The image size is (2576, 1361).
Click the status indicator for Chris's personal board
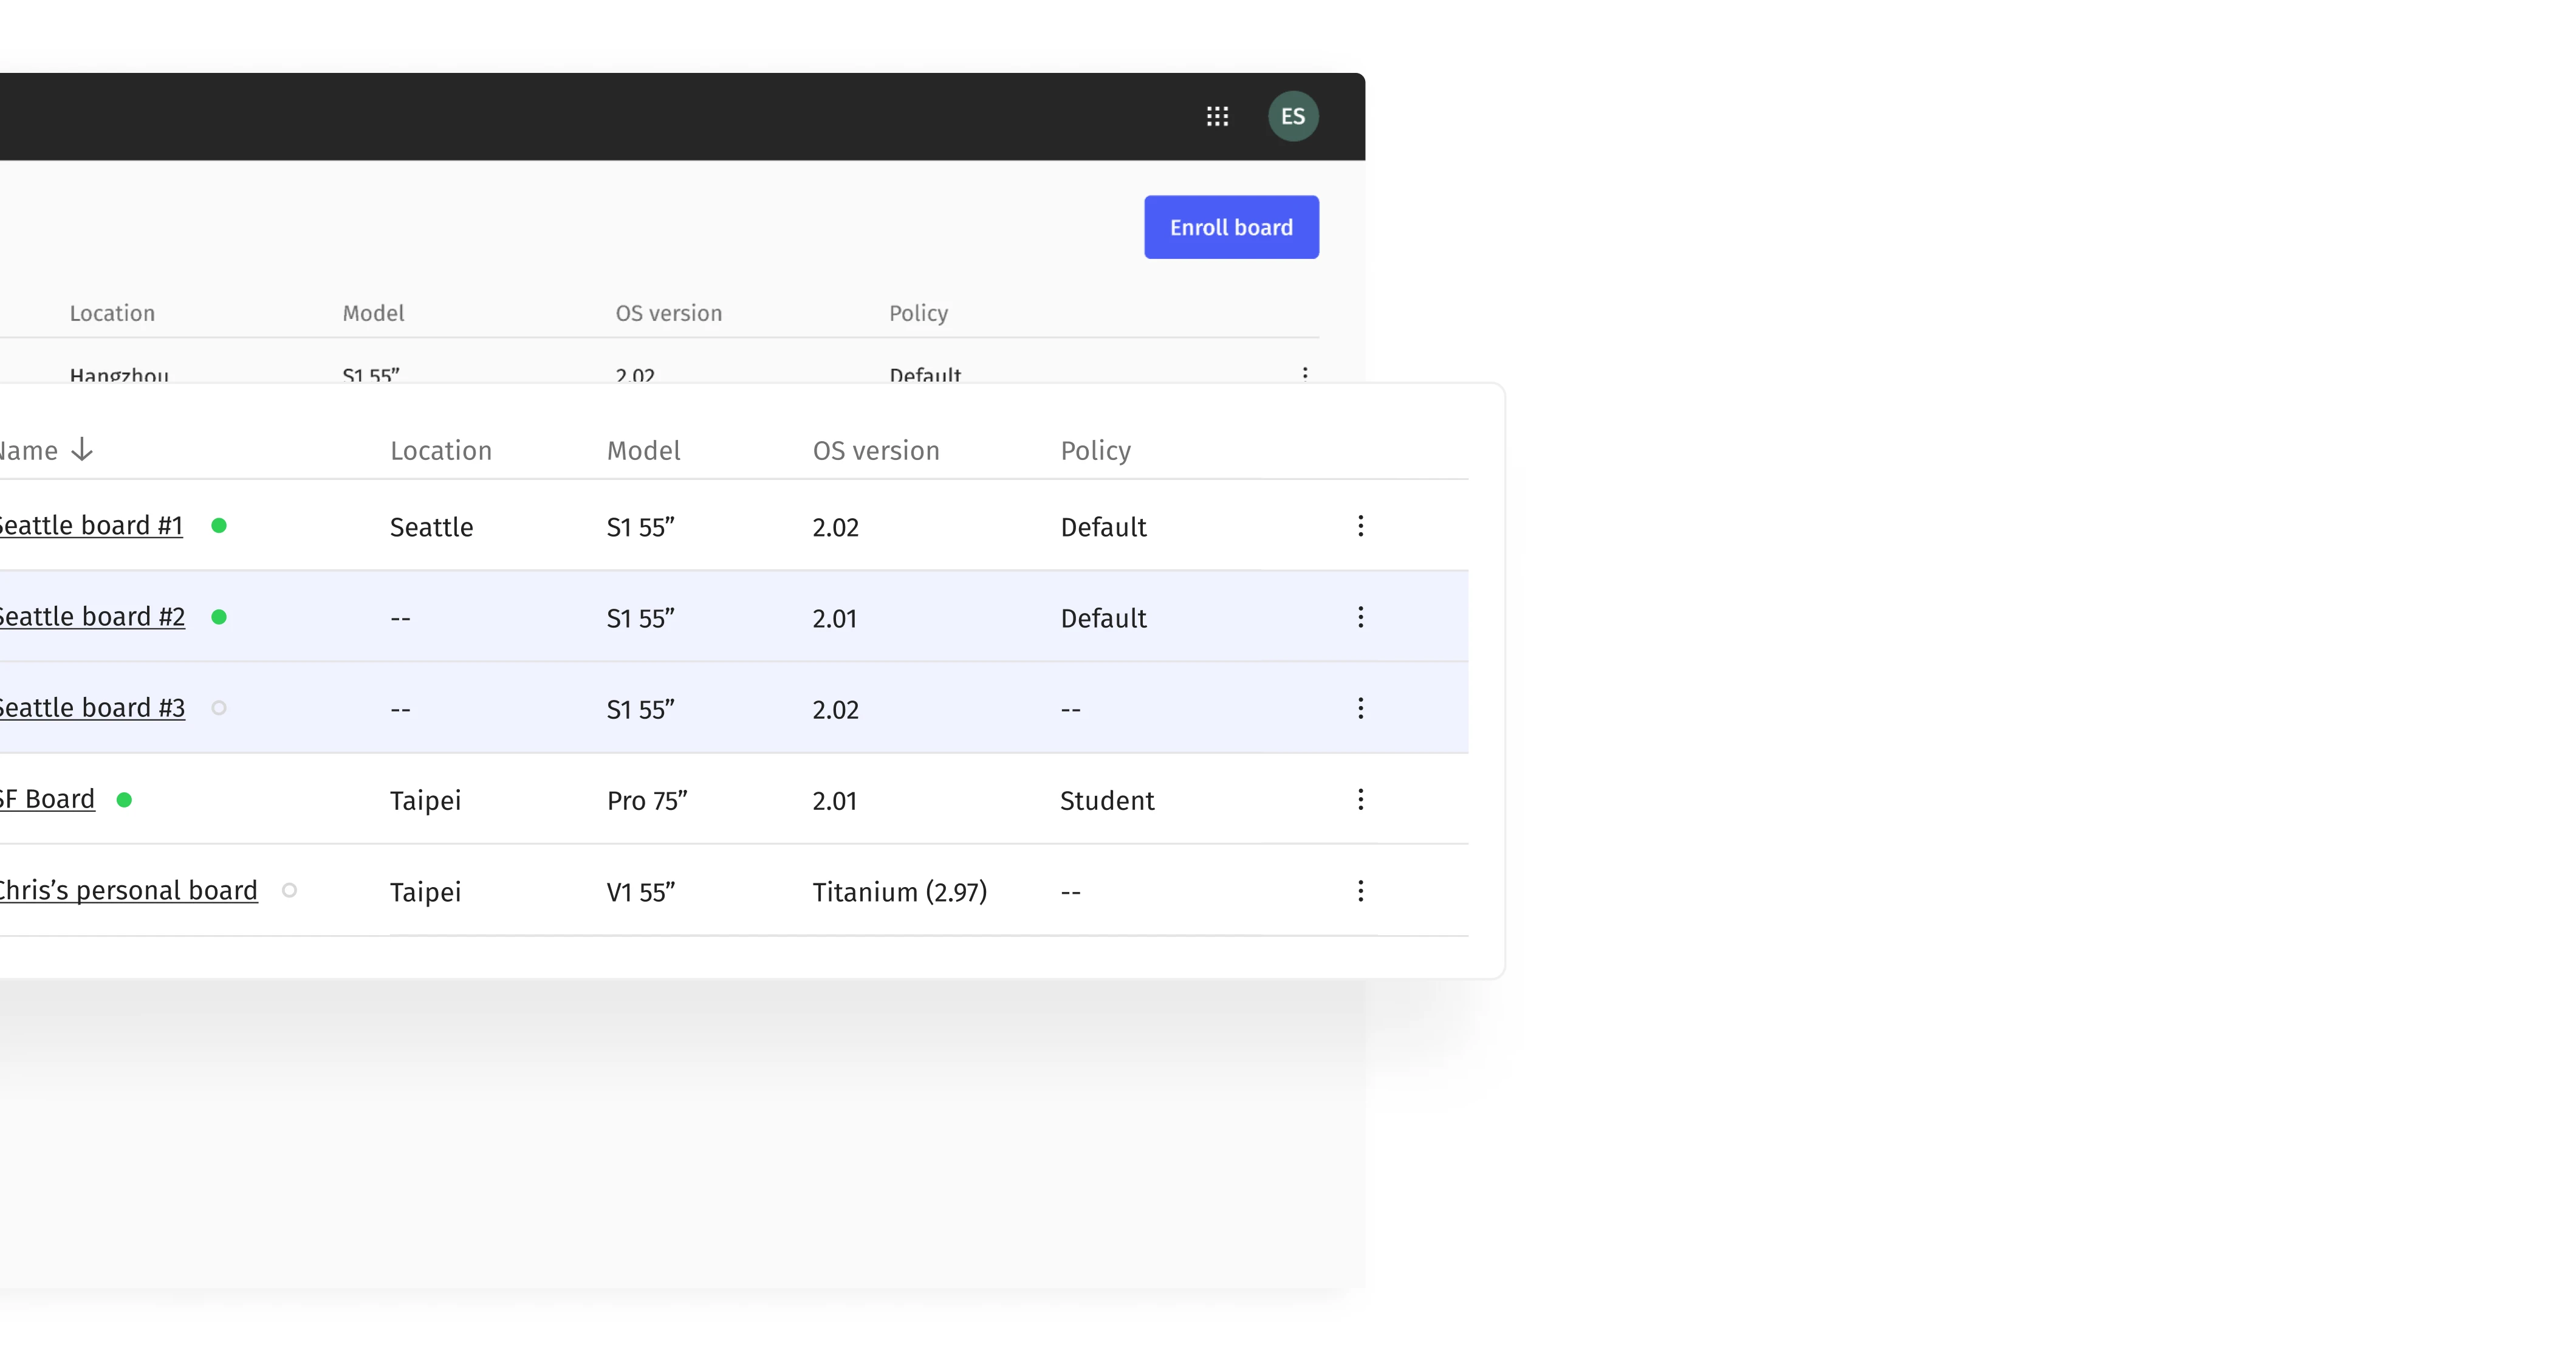tap(289, 890)
